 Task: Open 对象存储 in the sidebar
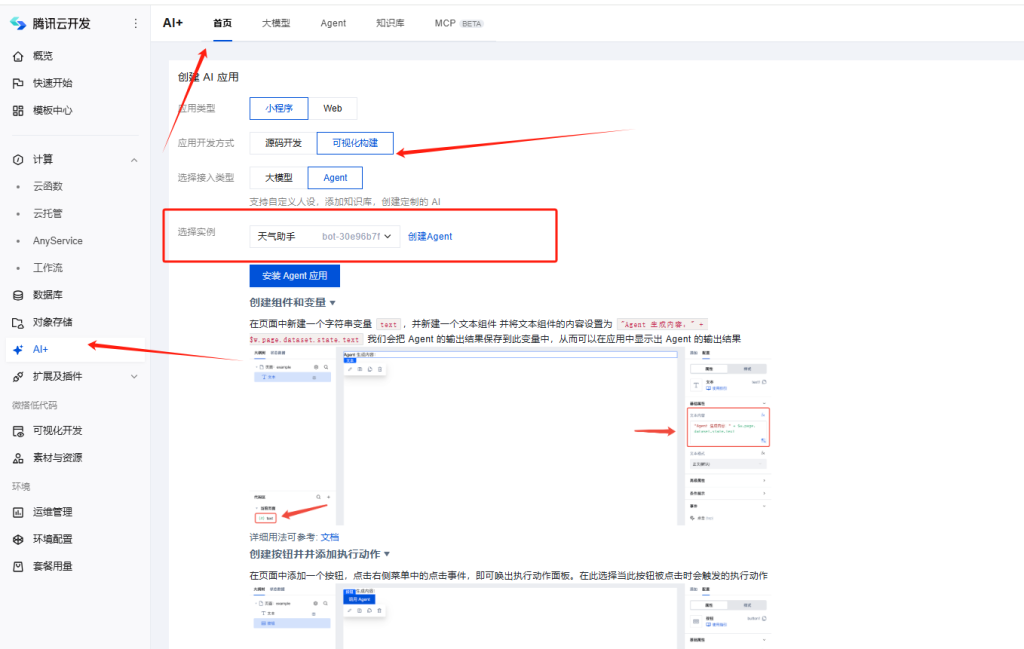[53, 323]
